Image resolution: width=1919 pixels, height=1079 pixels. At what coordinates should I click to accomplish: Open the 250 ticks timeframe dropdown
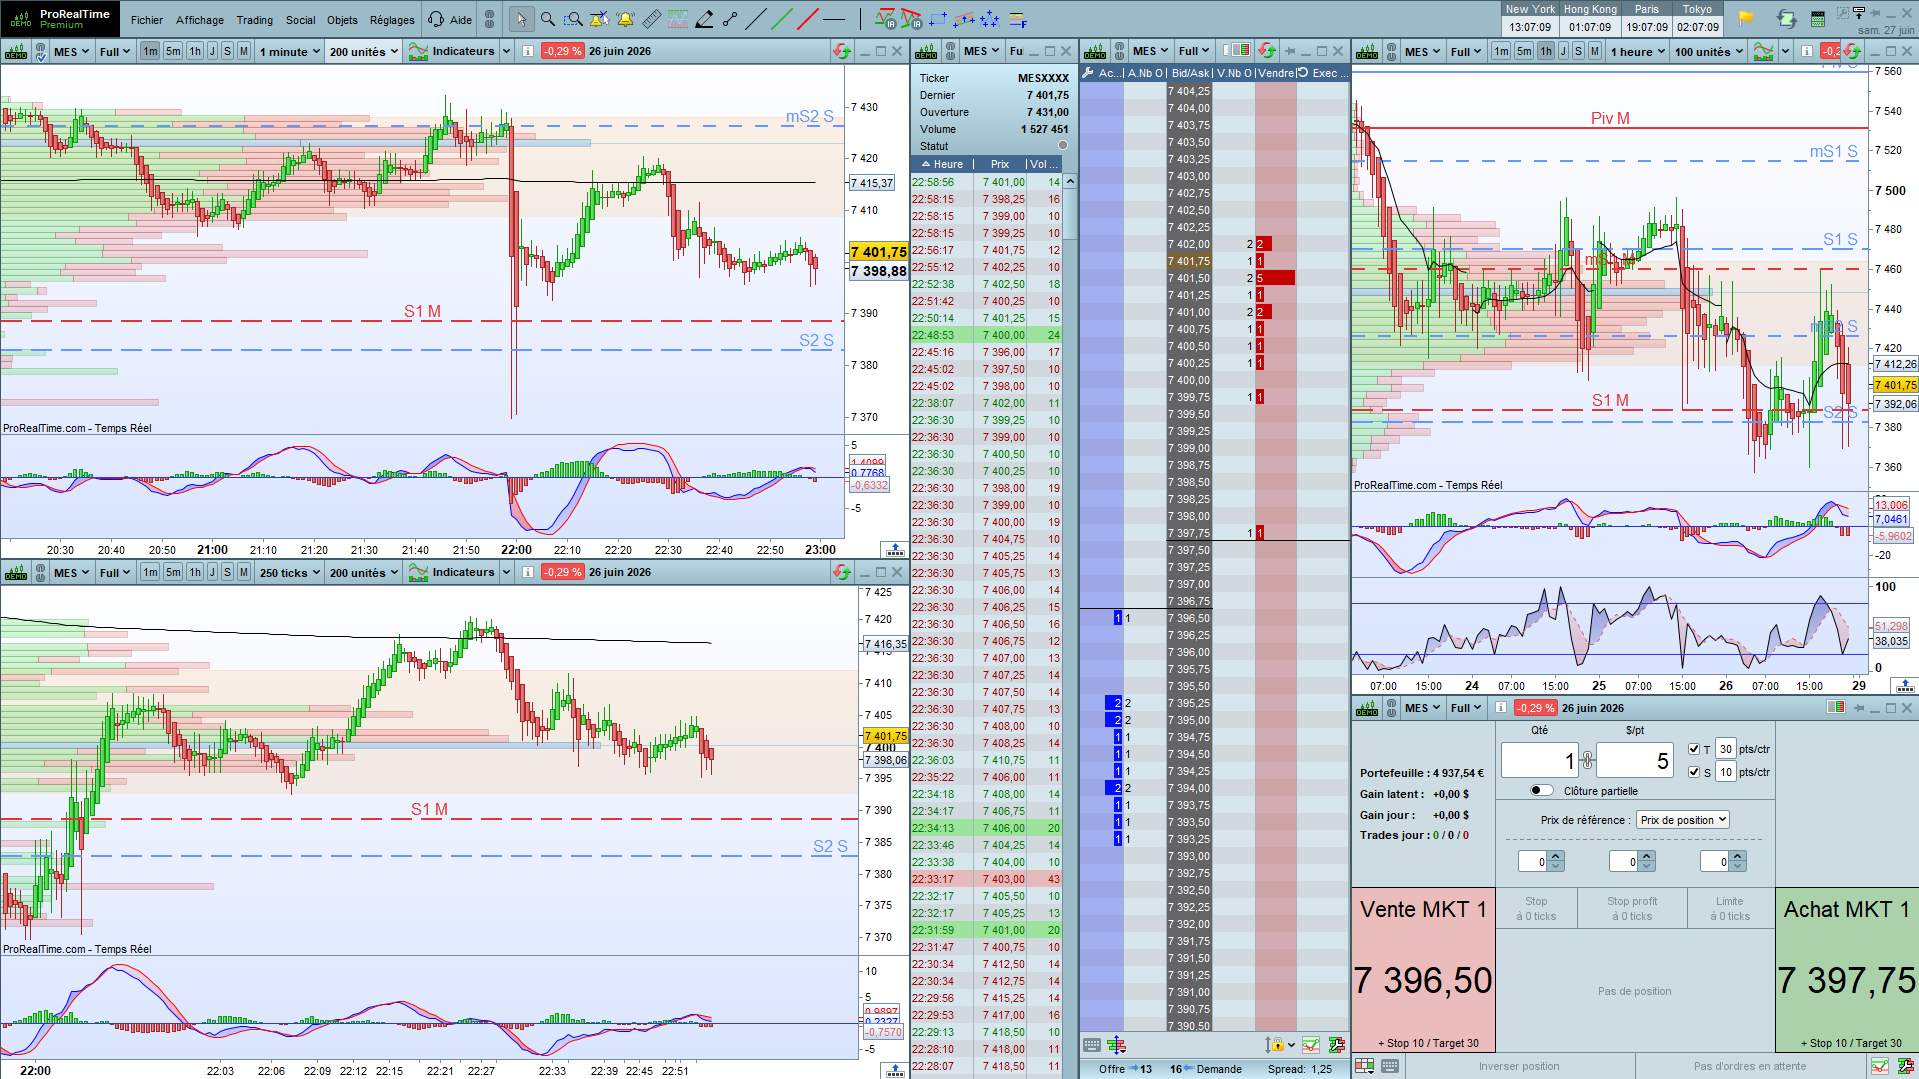coord(289,572)
